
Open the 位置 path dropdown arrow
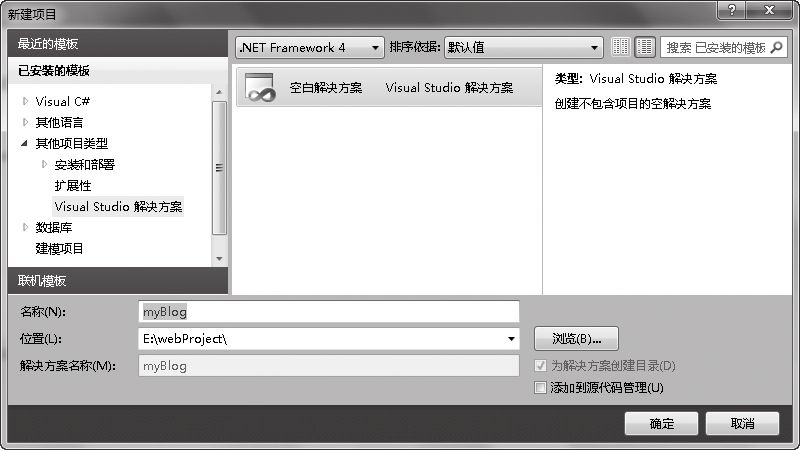tap(511, 339)
